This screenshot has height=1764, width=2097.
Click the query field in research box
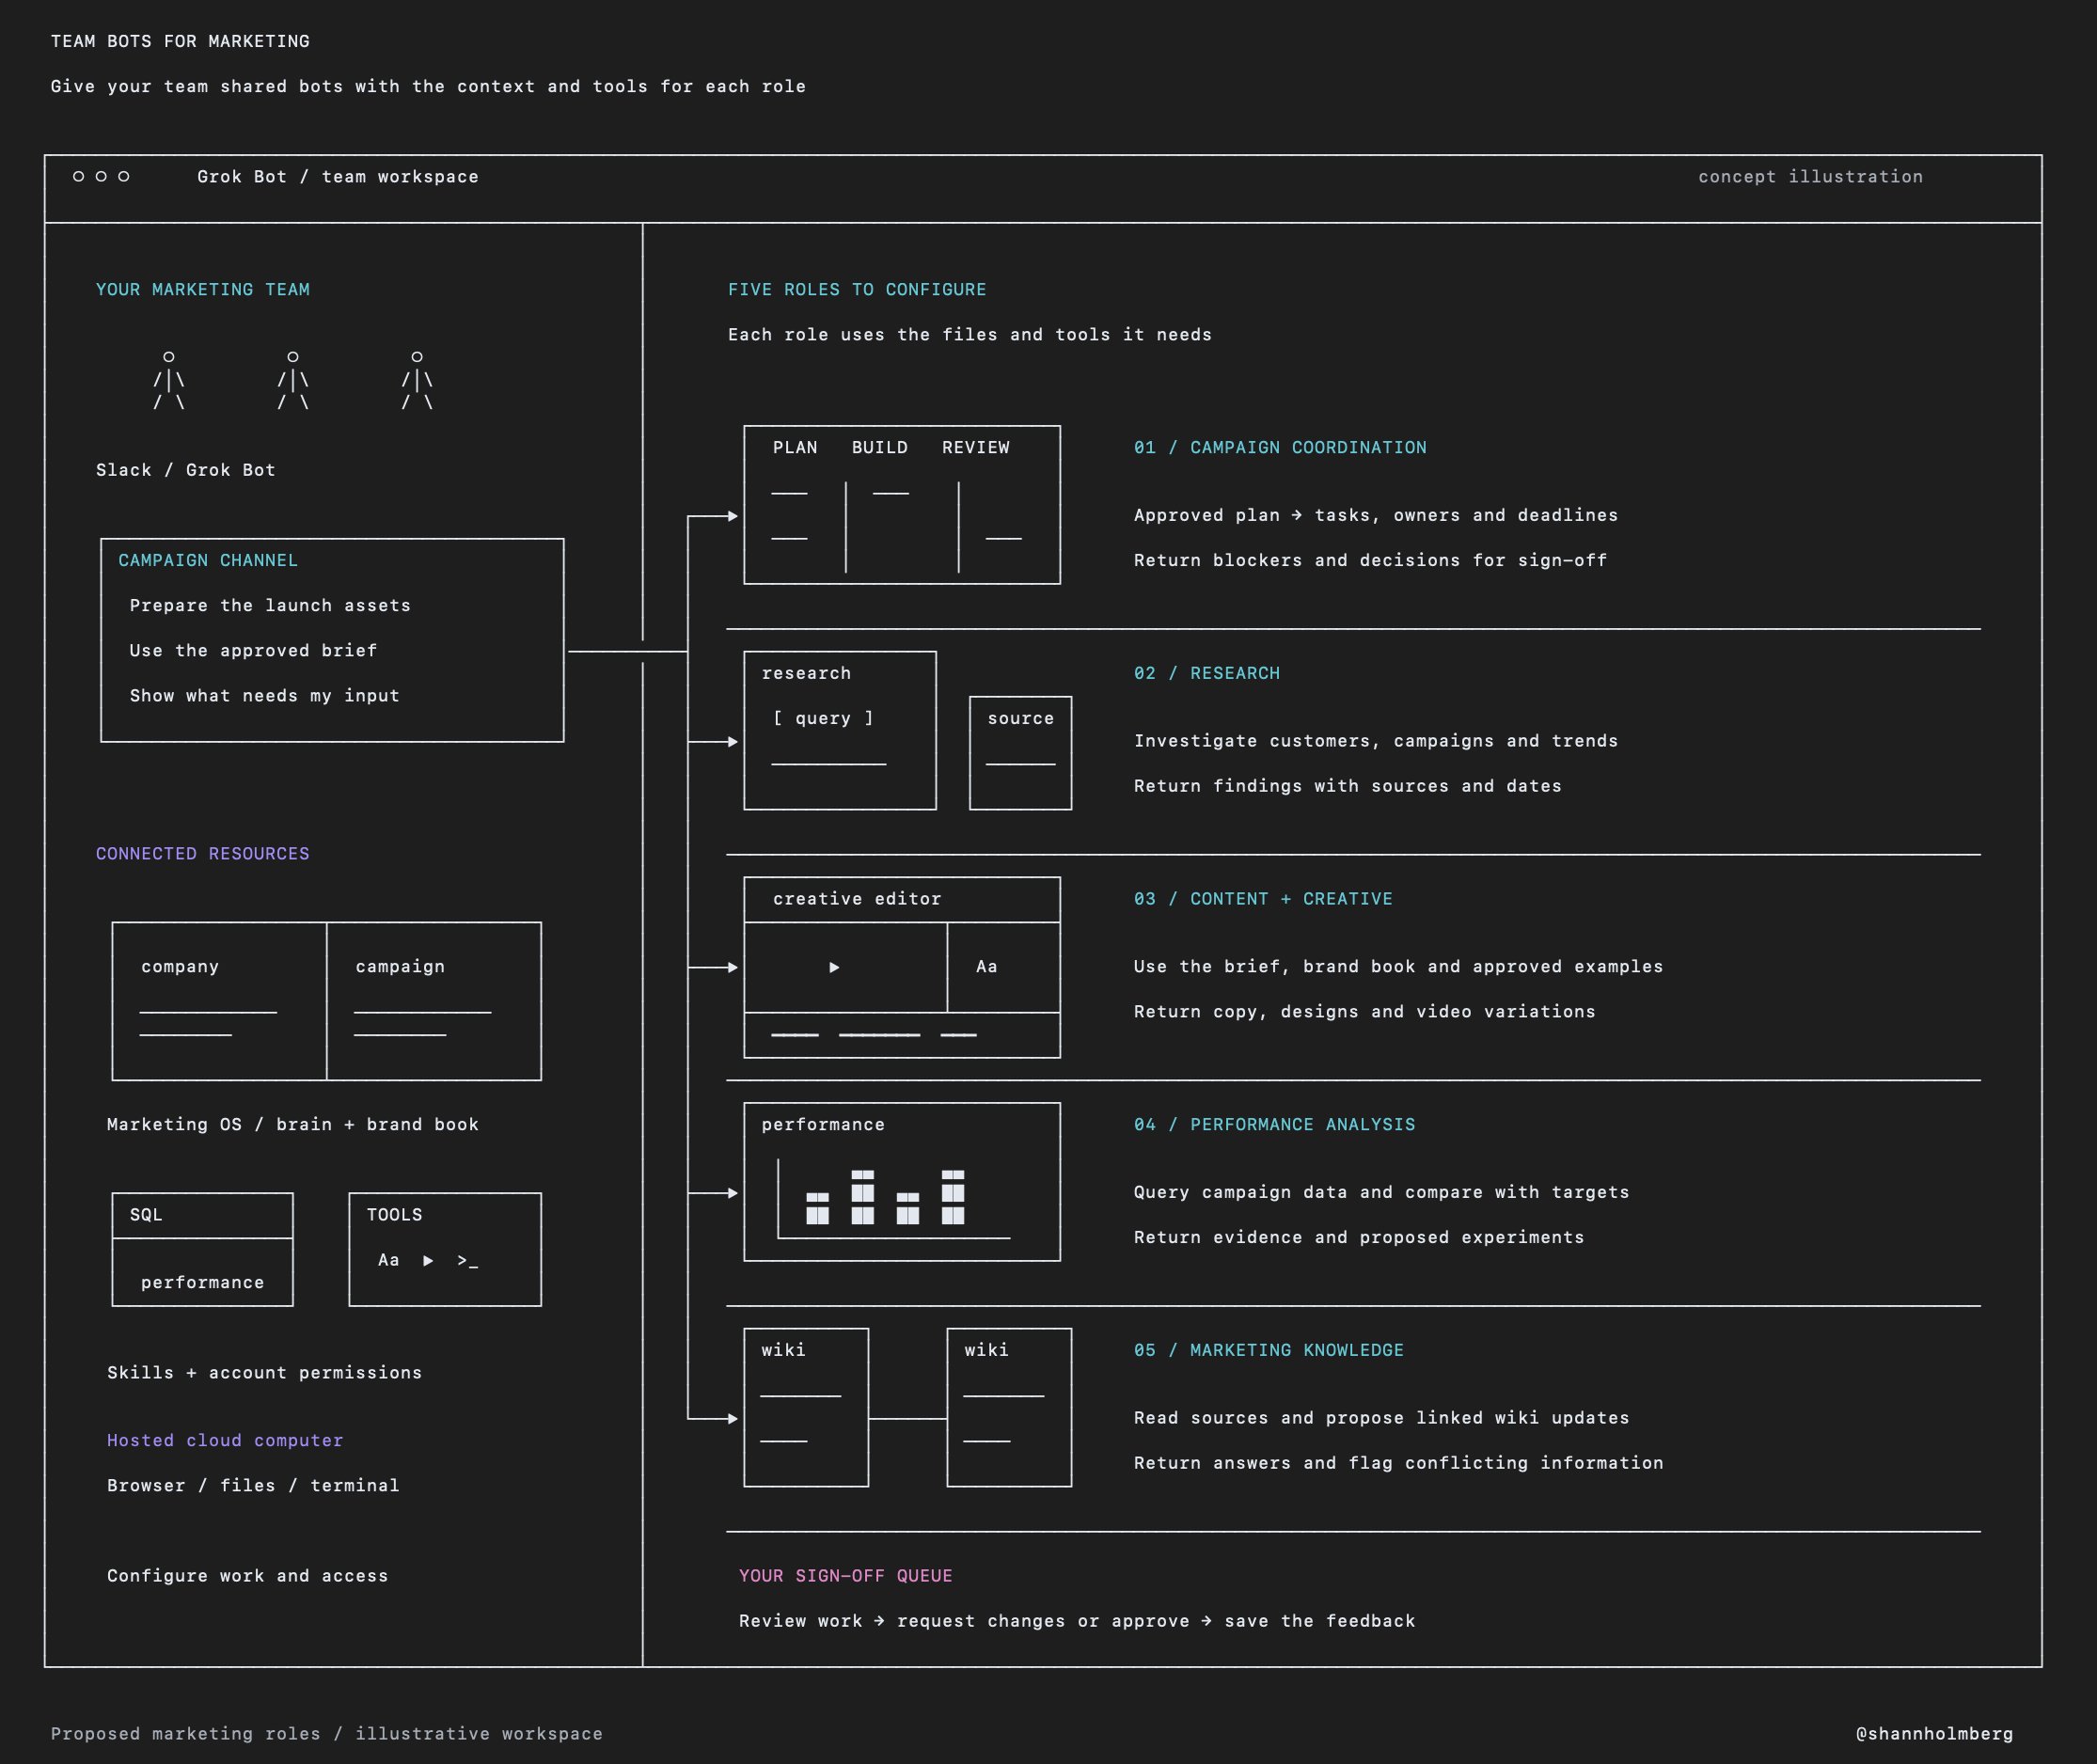coord(824,719)
